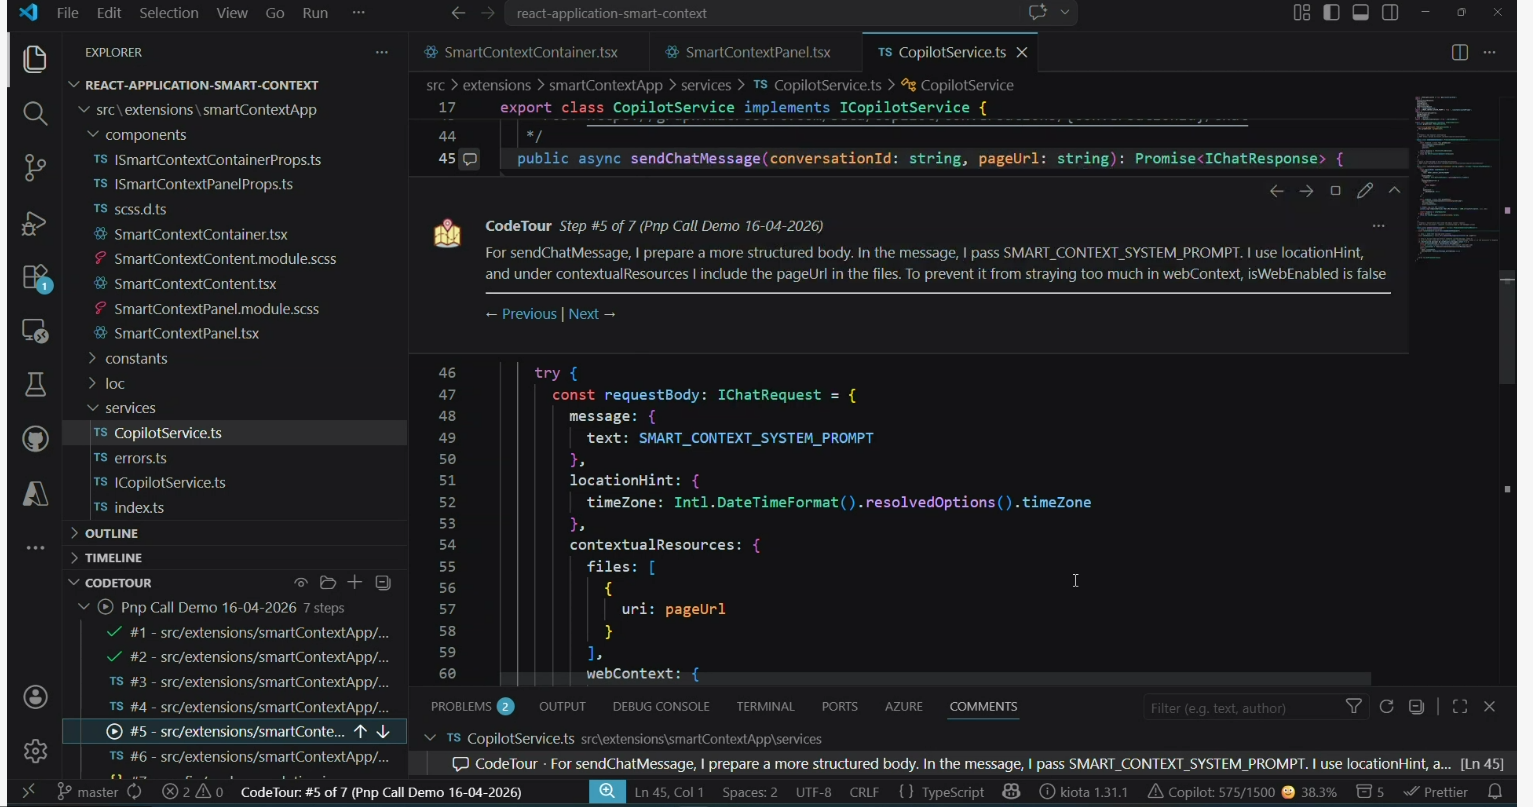1533x807 pixels.
Task: Edit the CodeTour step with pencil icon
Action: [1364, 191]
